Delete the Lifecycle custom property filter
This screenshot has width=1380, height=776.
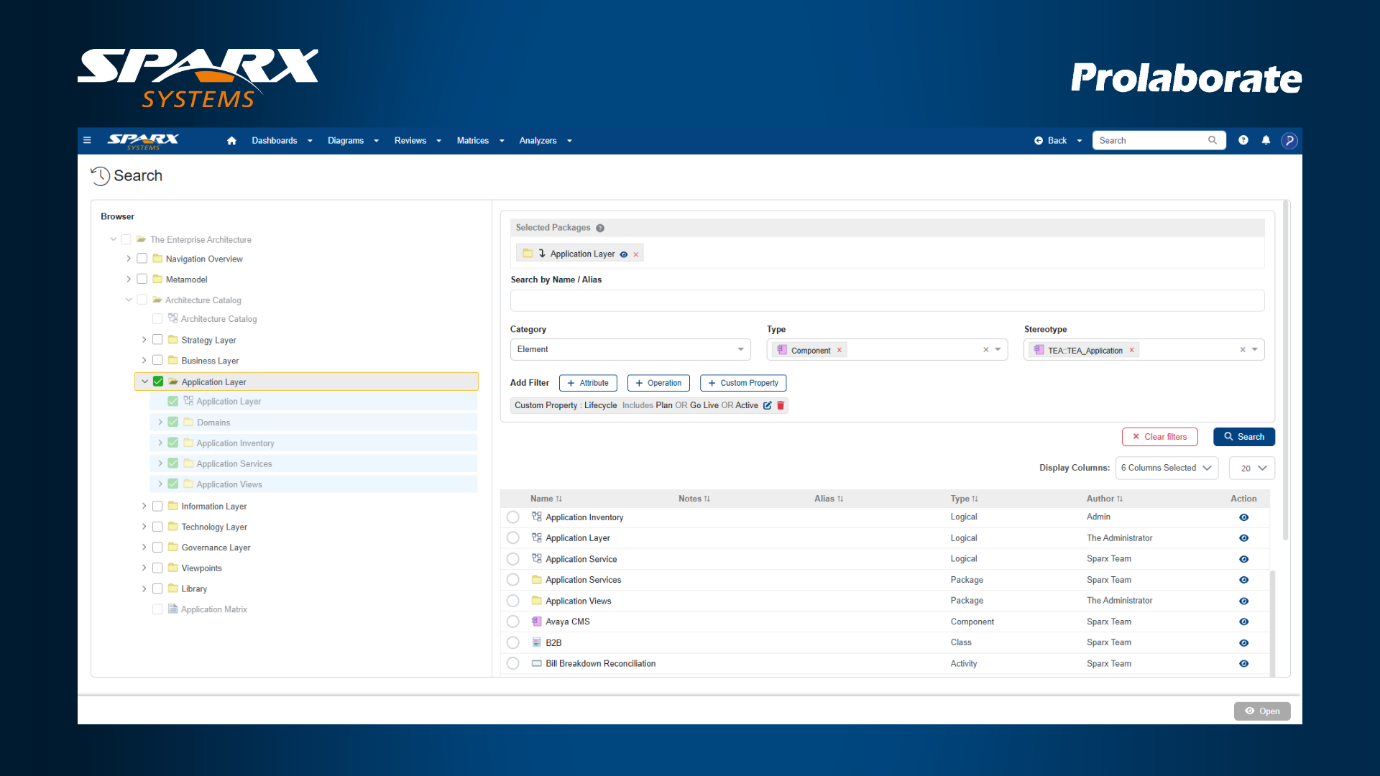point(781,406)
